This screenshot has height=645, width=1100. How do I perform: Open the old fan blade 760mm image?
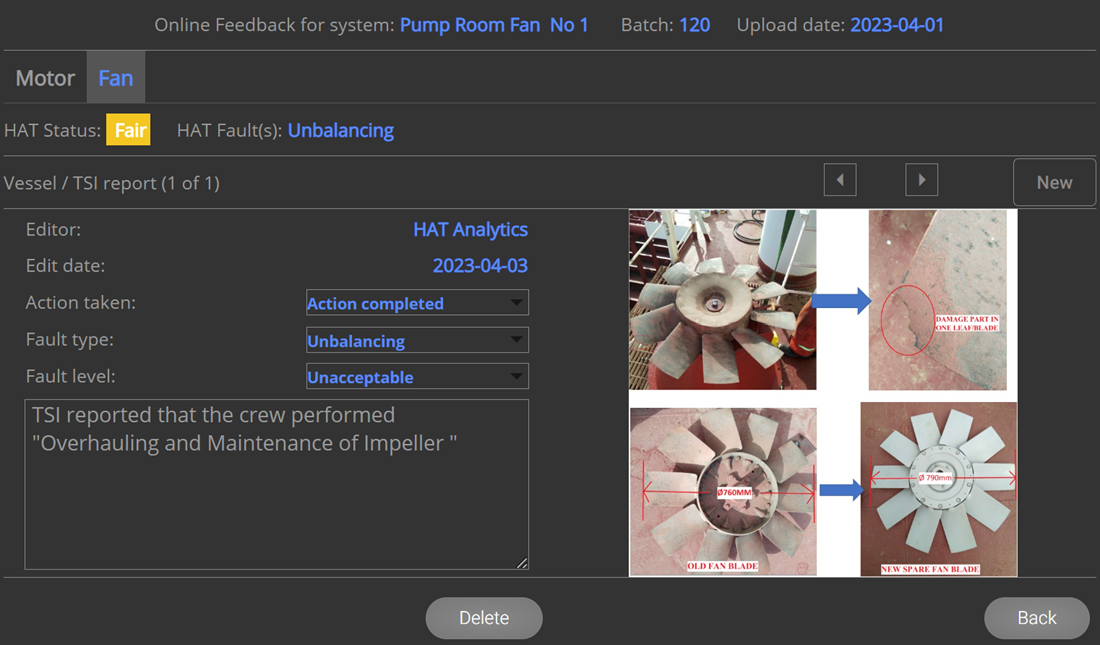point(722,490)
